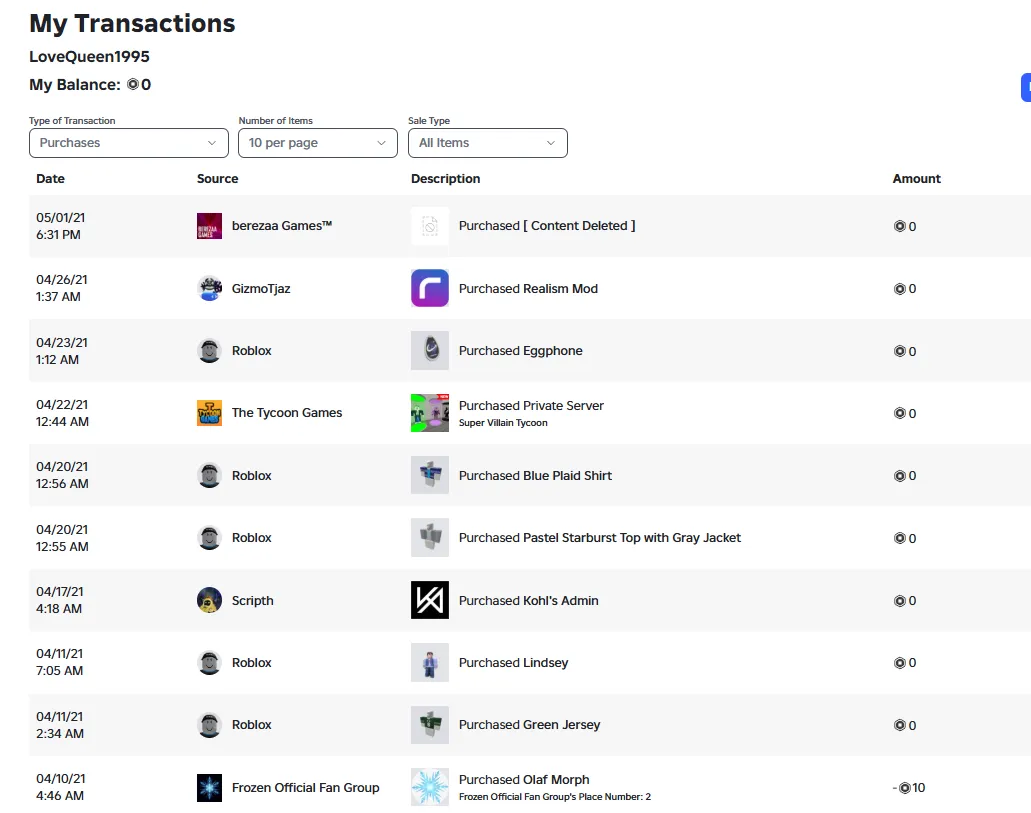Open the Pastel Starburst Top thumbnail

coord(430,537)
